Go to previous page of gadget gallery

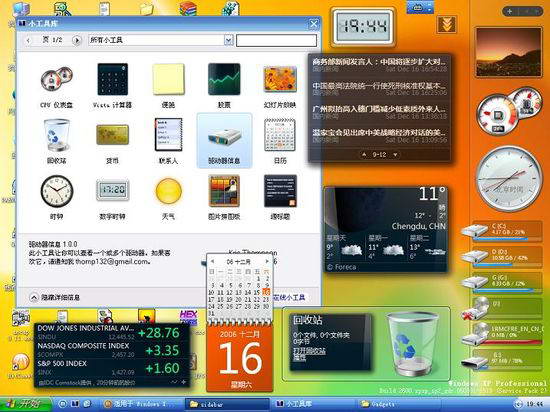(28, 40)
